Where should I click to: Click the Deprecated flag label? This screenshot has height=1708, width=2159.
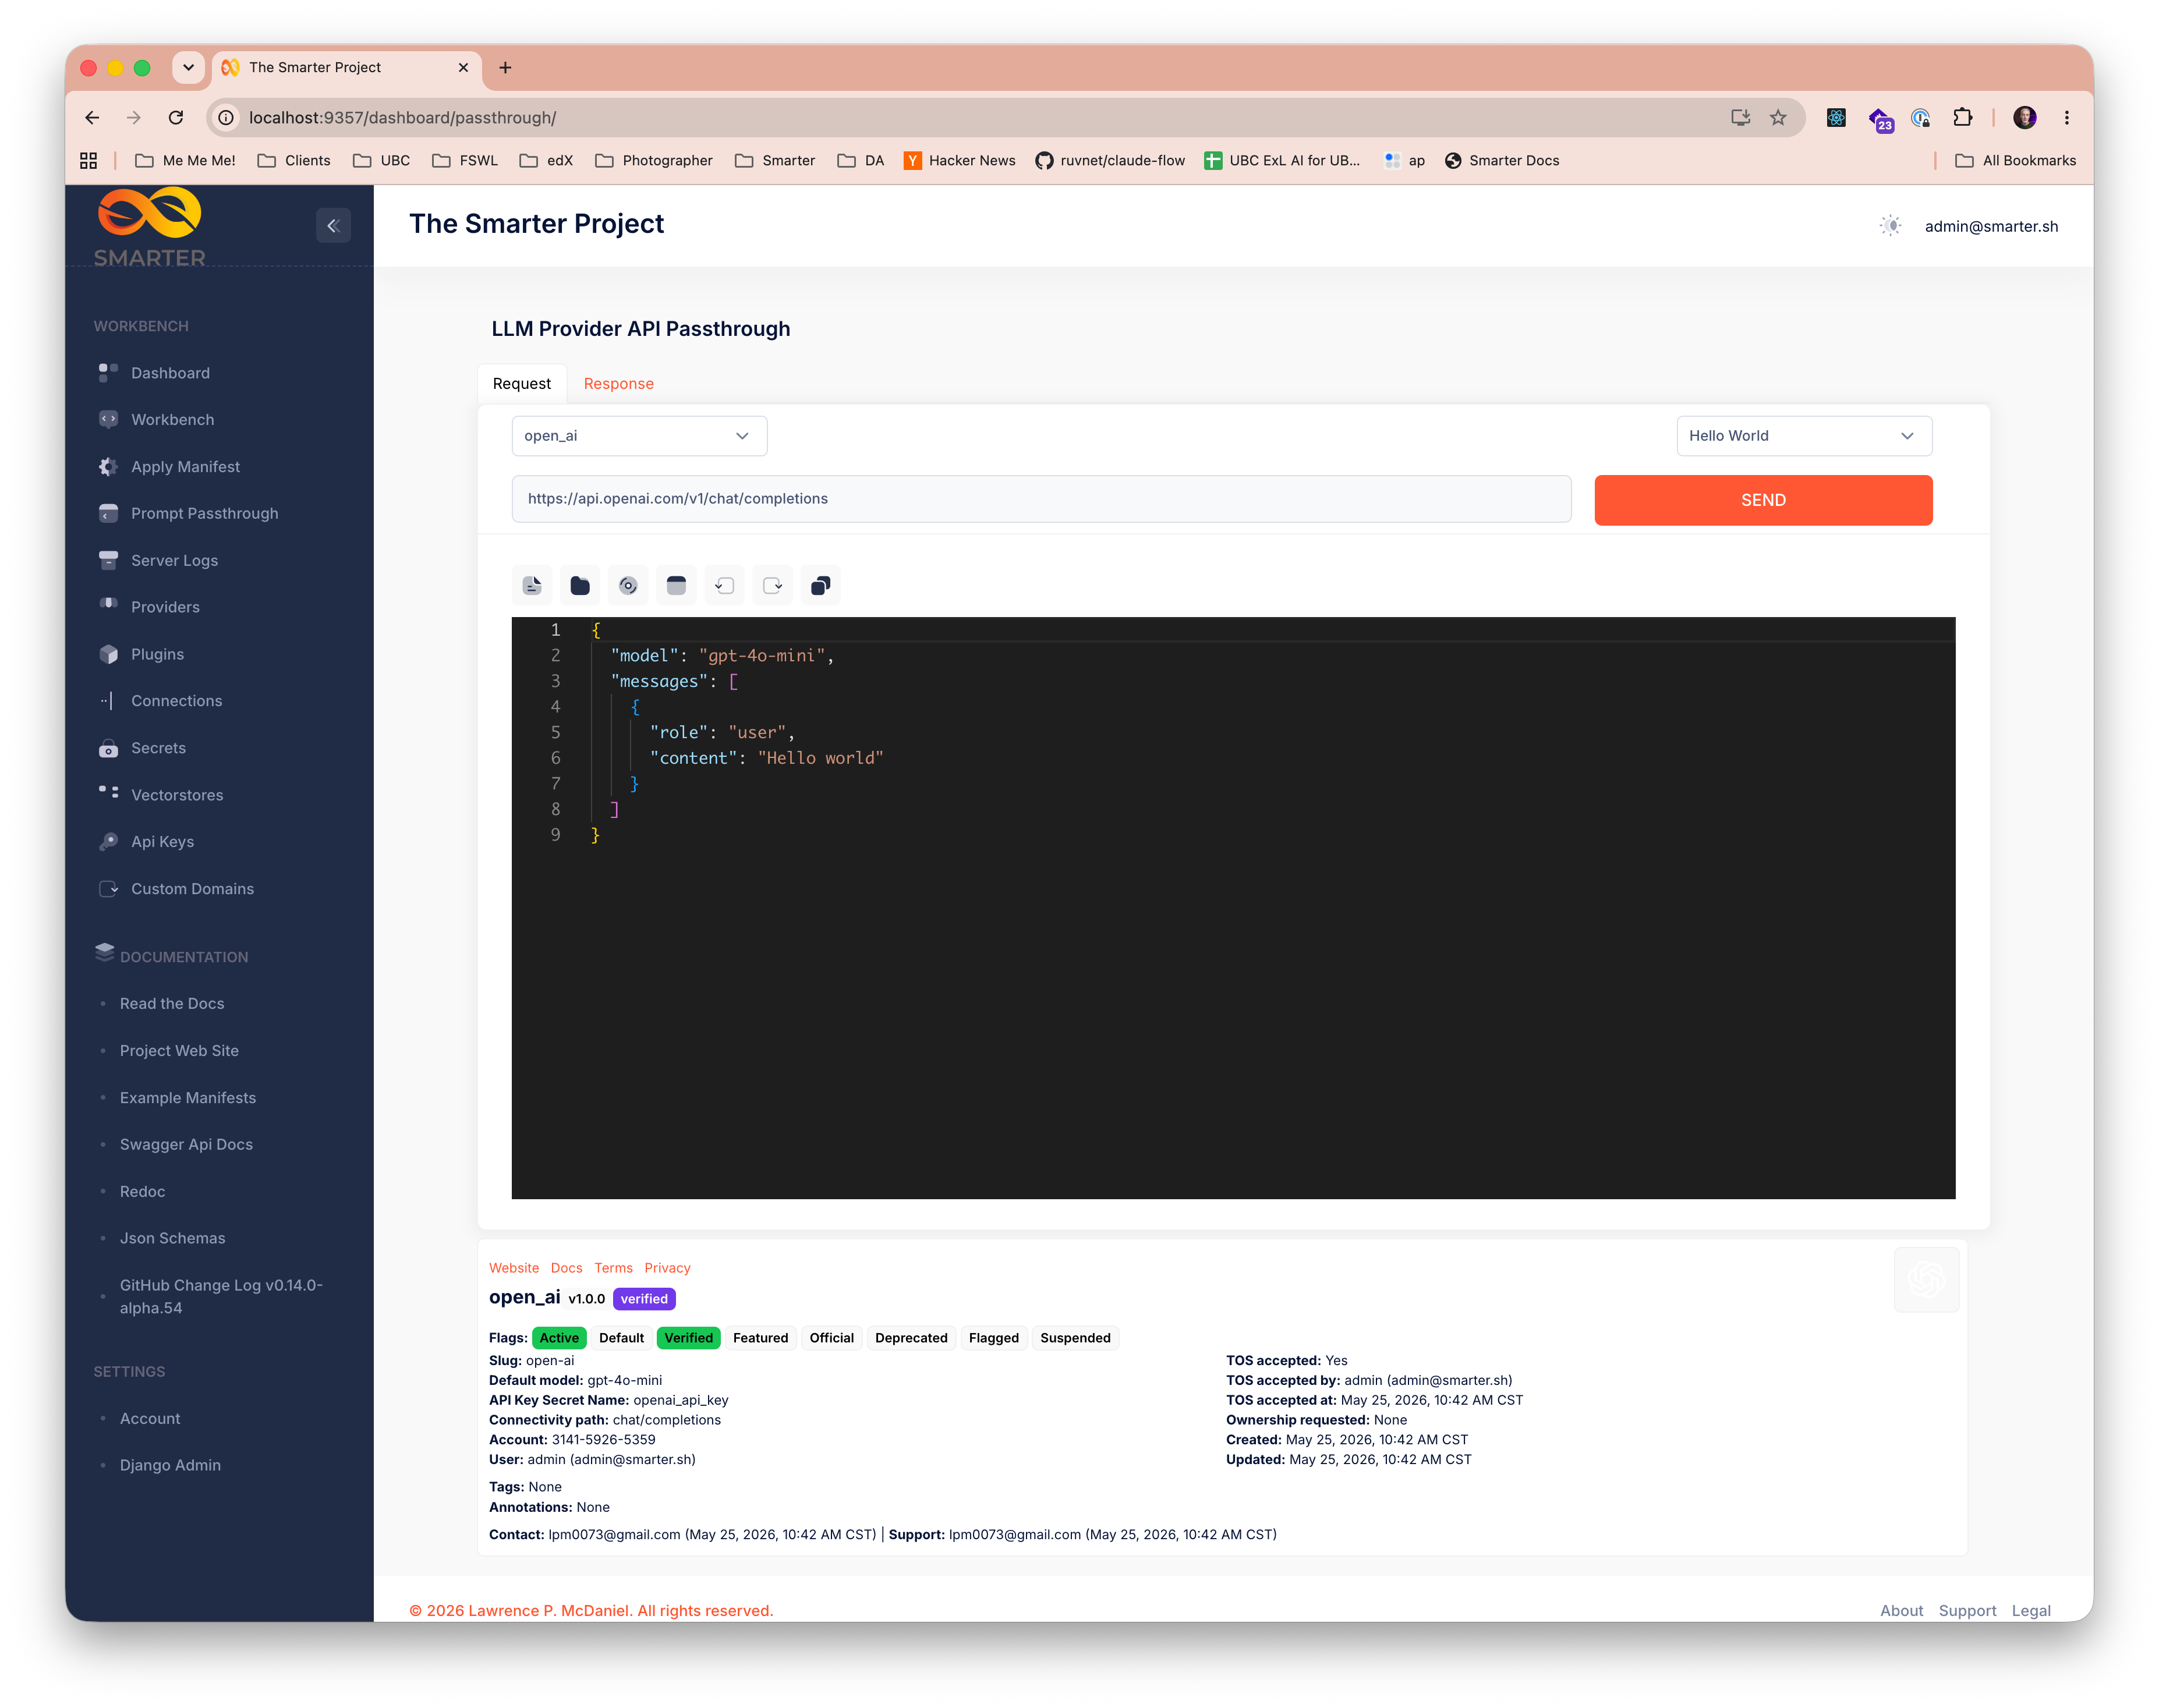point(910,1338)
